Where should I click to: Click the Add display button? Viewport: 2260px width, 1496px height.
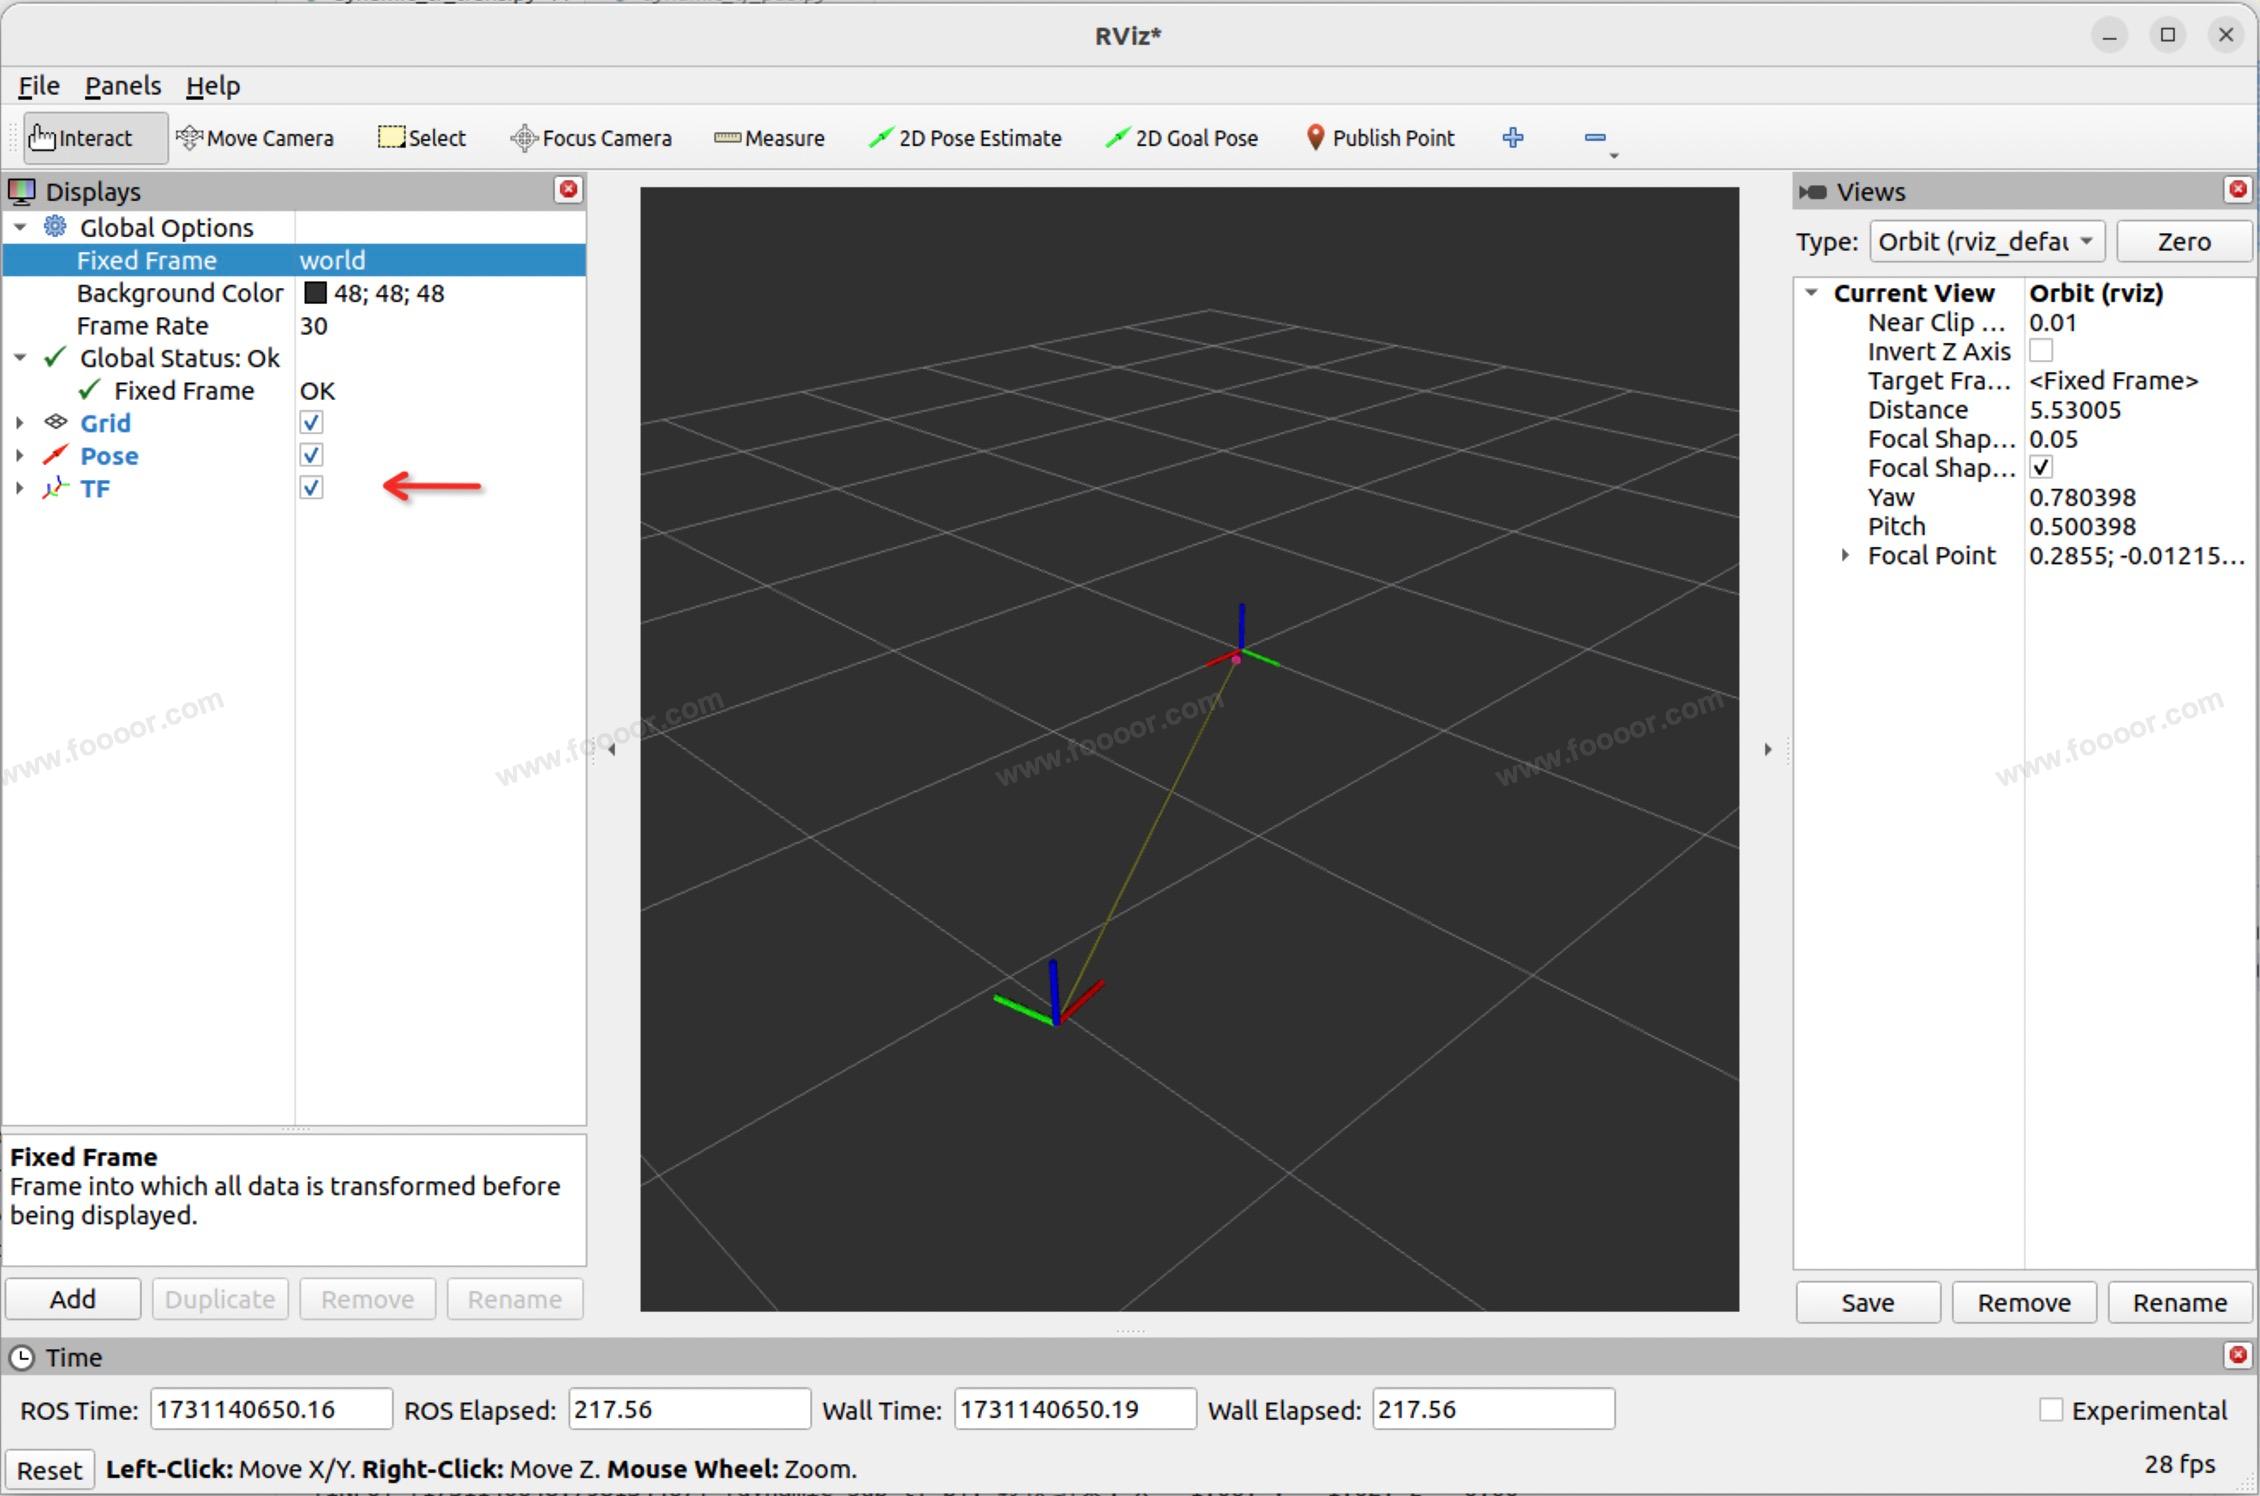tap(73, 1299)
